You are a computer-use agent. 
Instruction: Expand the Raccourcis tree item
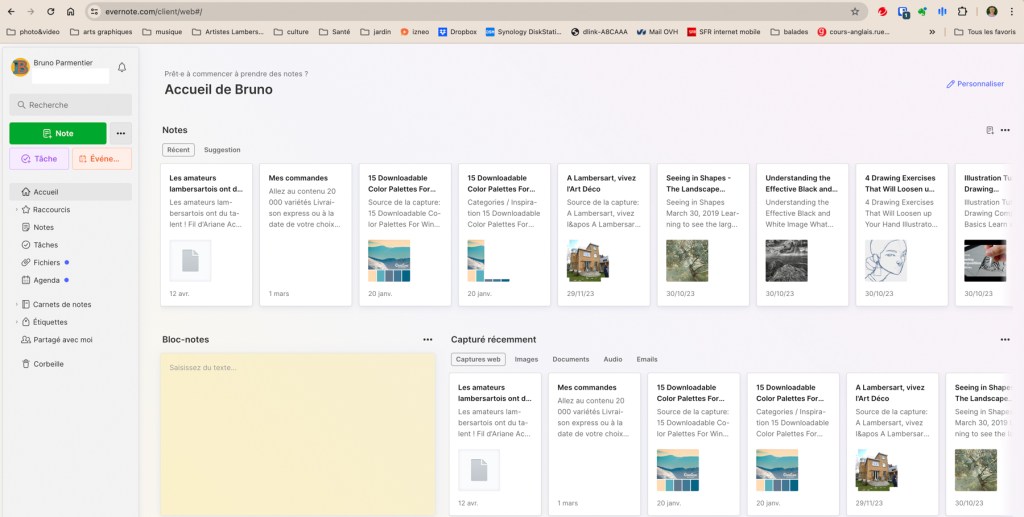pyautogui.click(x=16, y=210)
